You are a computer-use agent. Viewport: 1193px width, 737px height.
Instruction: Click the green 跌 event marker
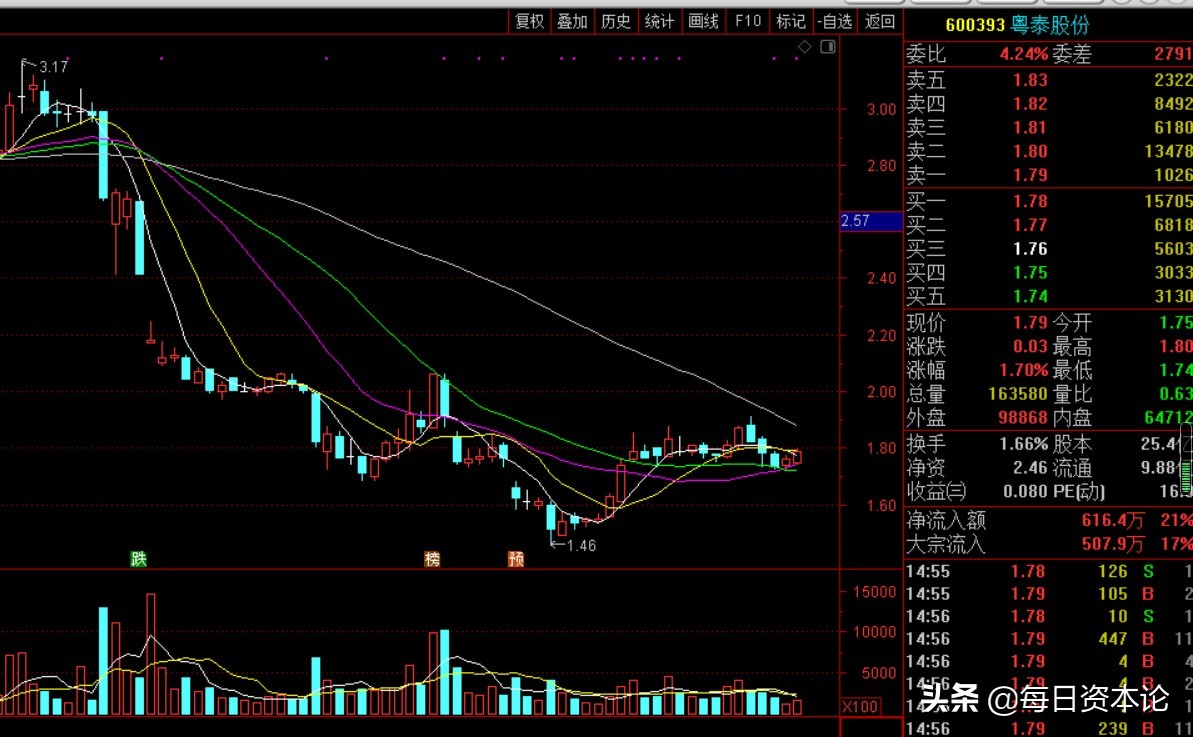pyautogui.click(x=138, y=559)
